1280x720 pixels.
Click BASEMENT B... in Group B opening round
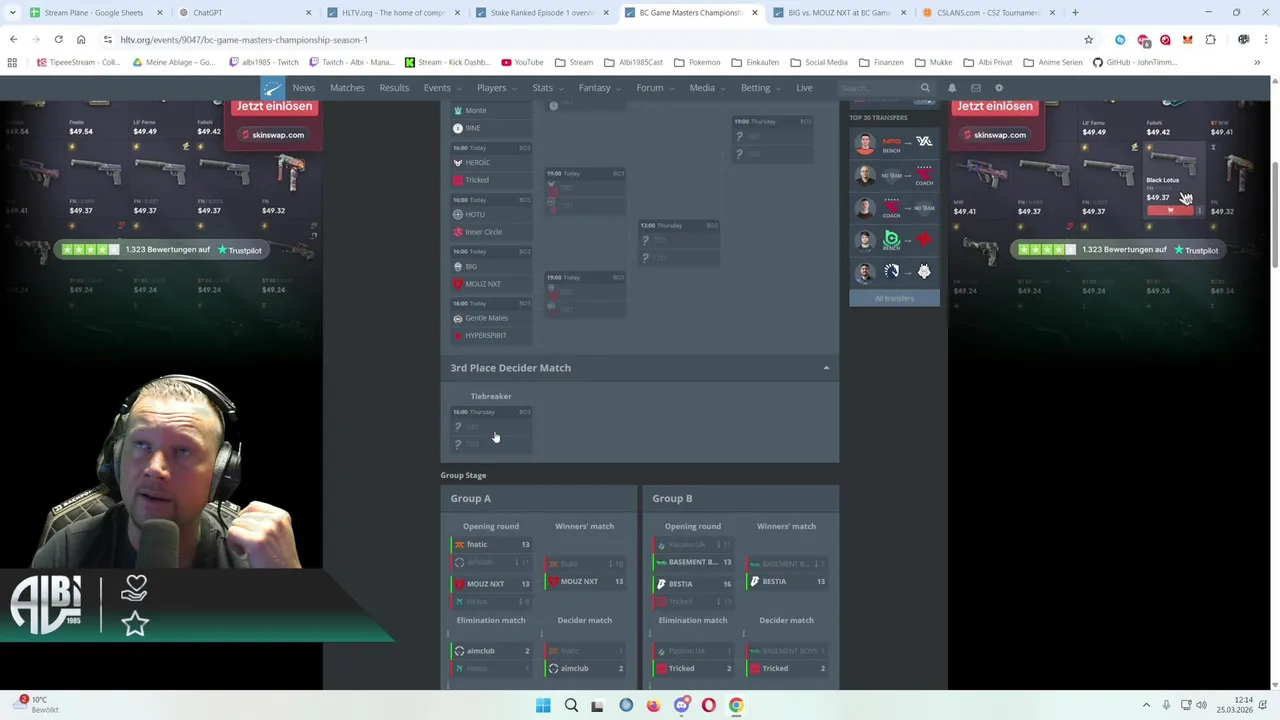coord(693,562)
